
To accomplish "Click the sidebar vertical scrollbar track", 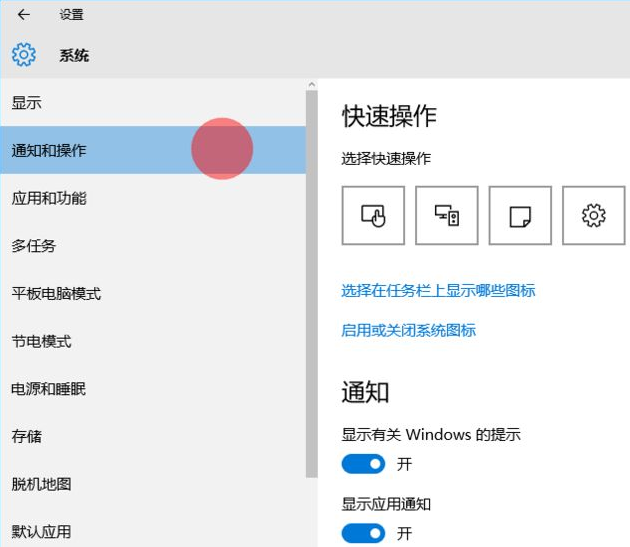I will 311,510.
